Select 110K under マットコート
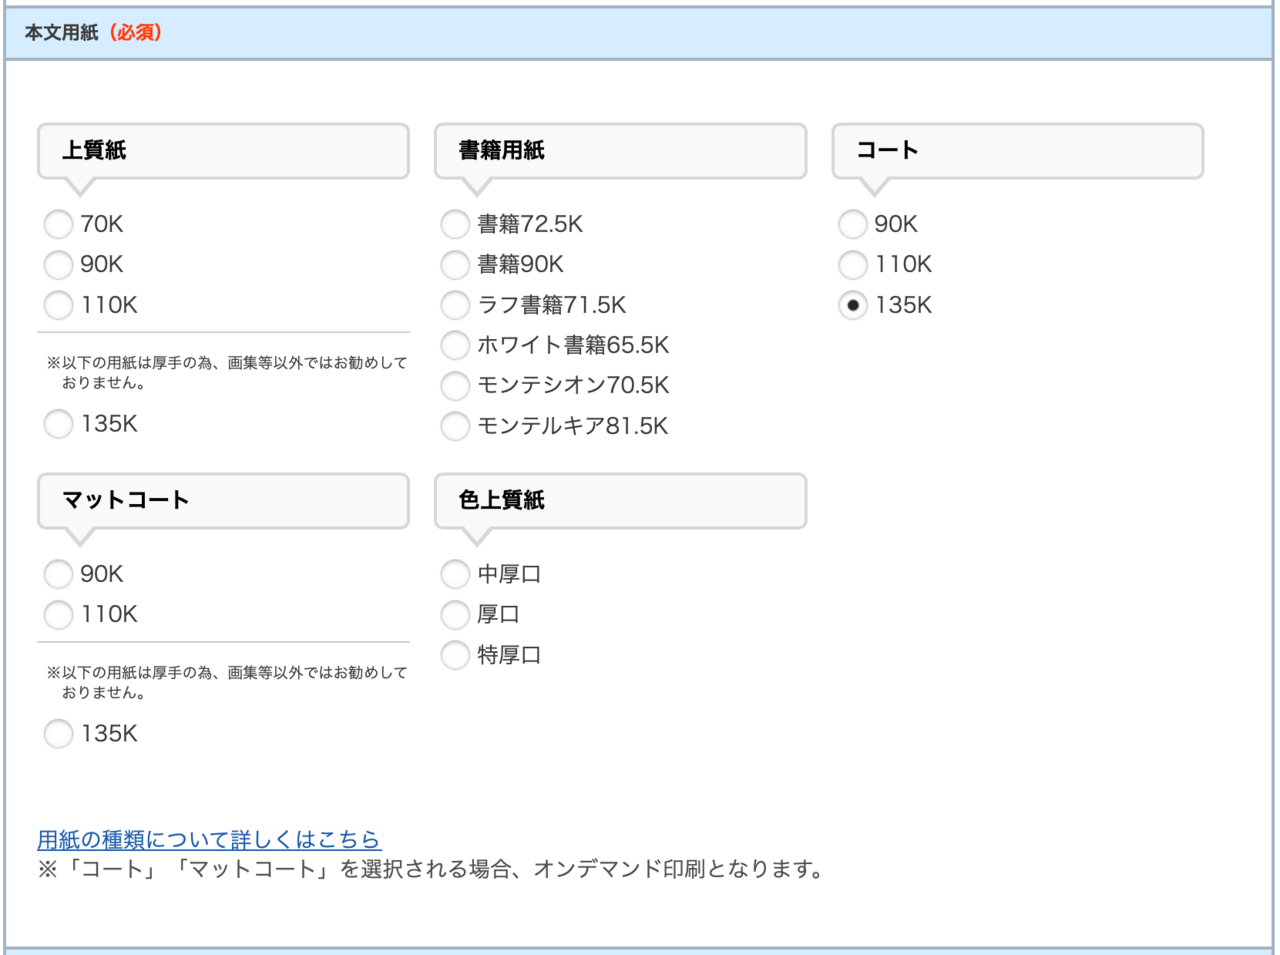 (x=58, y=614)
